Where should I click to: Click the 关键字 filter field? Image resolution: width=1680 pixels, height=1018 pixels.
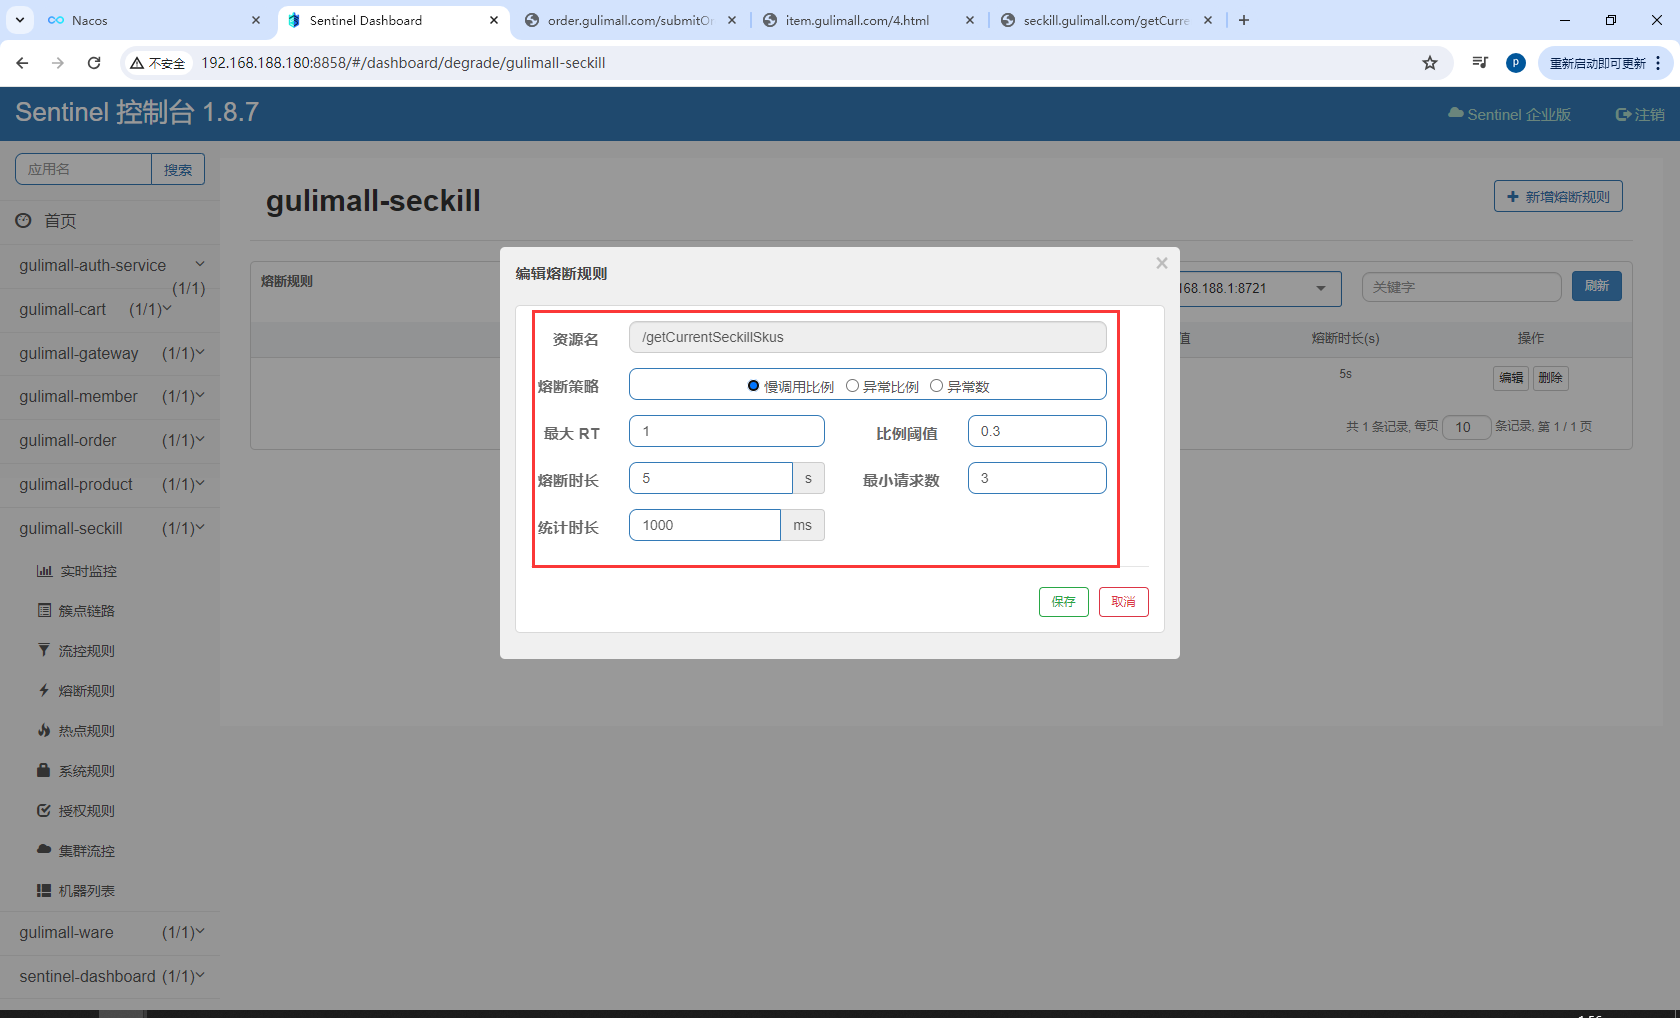(x=1461, y=287)
